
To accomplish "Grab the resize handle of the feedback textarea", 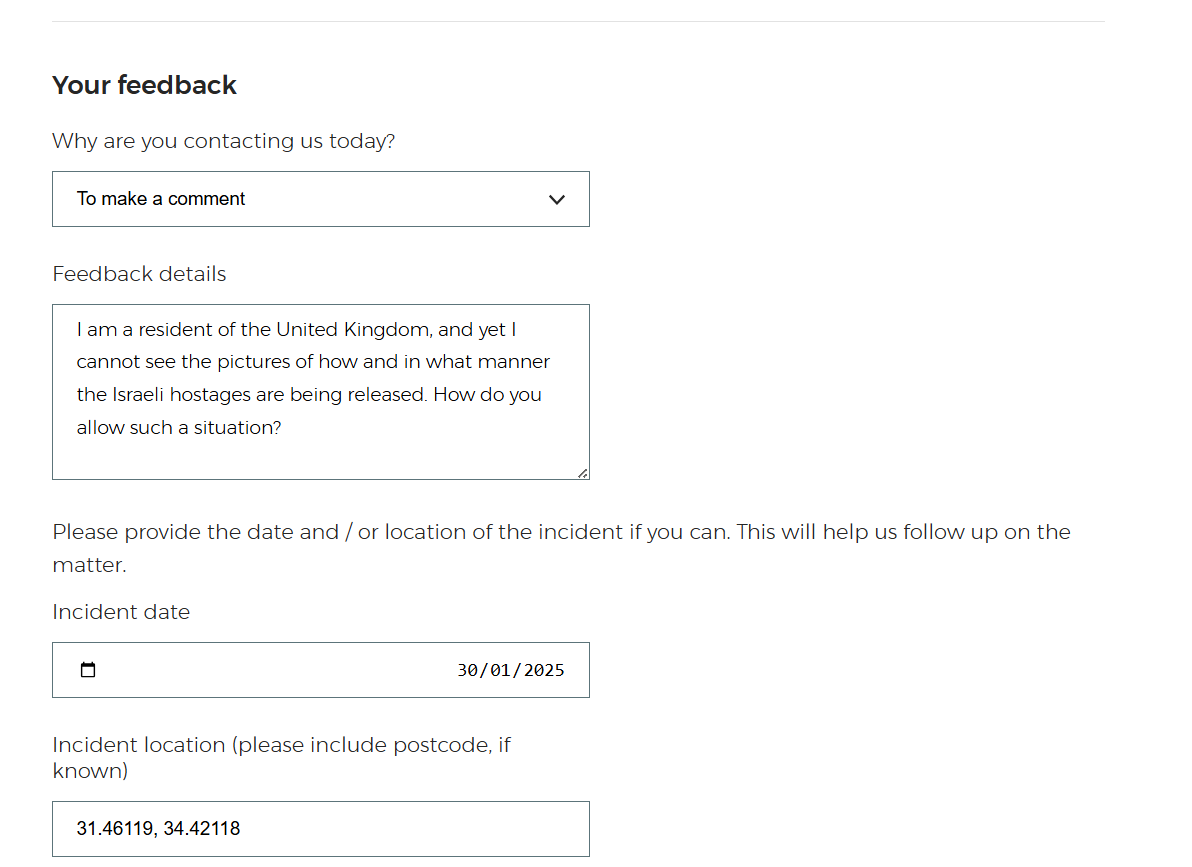I will (582, 473).
